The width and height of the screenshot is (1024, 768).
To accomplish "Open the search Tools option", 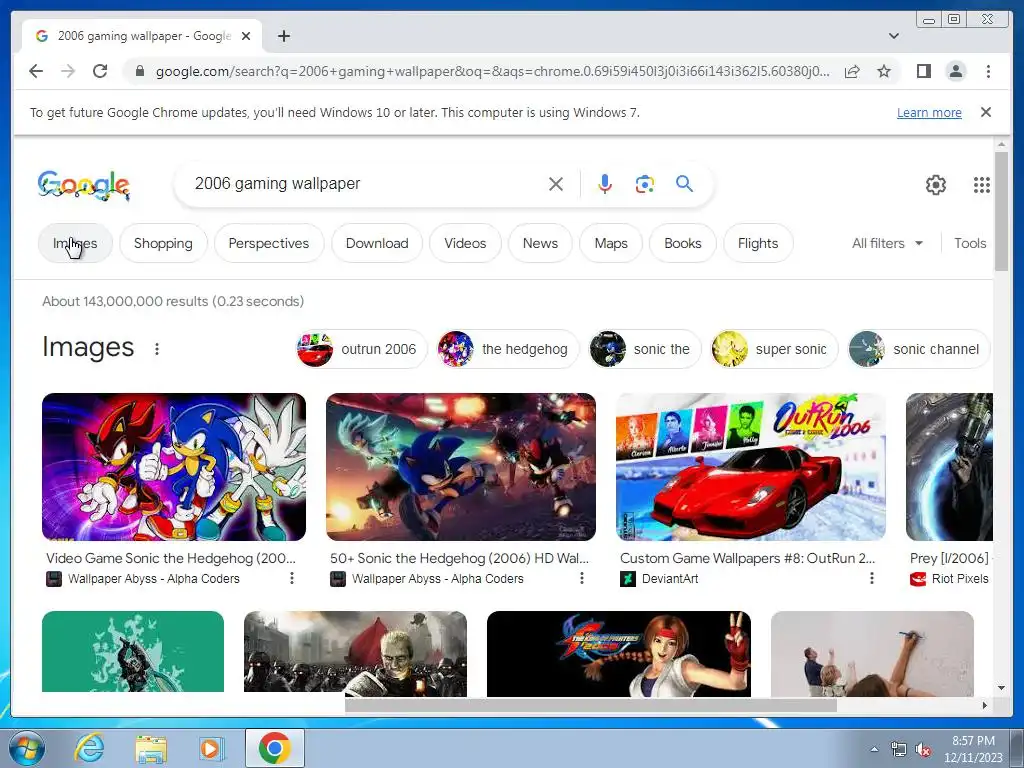I will coord(970,243).
